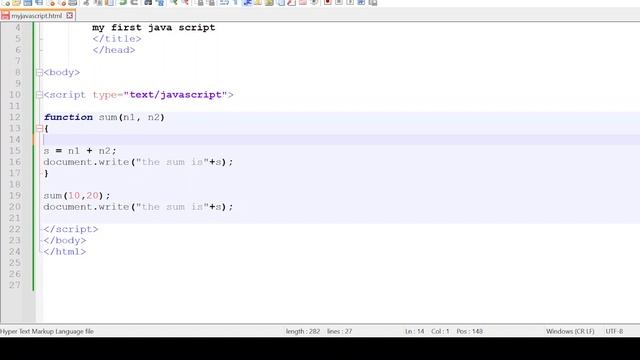Click document.write call on line 20
This screenshot has height=360, width=640.
(x=138, y=207)
